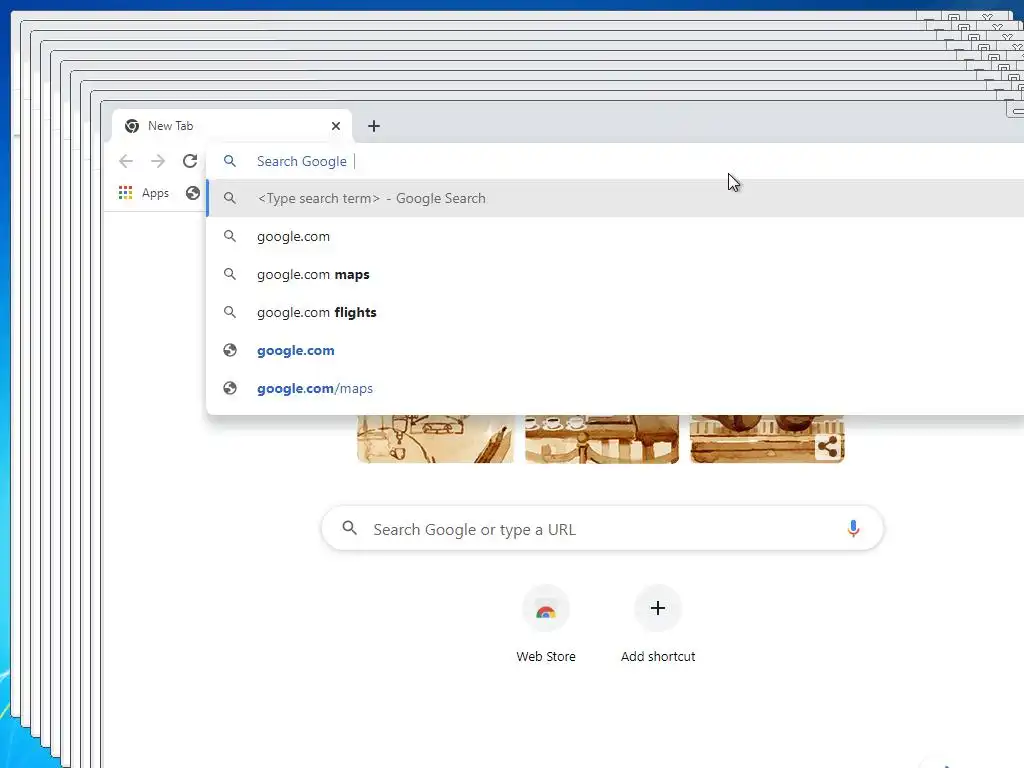Open the google.com/maps URL suggestion

pyautogui.click(x=615, y=388)
